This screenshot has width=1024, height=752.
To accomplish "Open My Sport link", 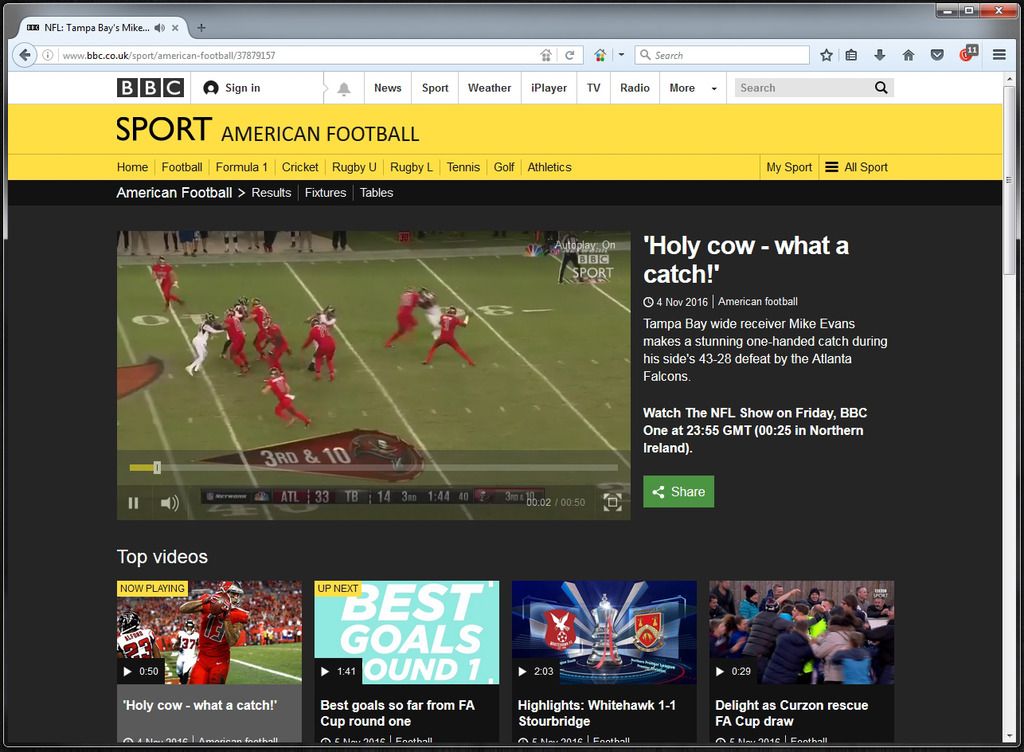I will pyautogui.click(x=789, y=167).
